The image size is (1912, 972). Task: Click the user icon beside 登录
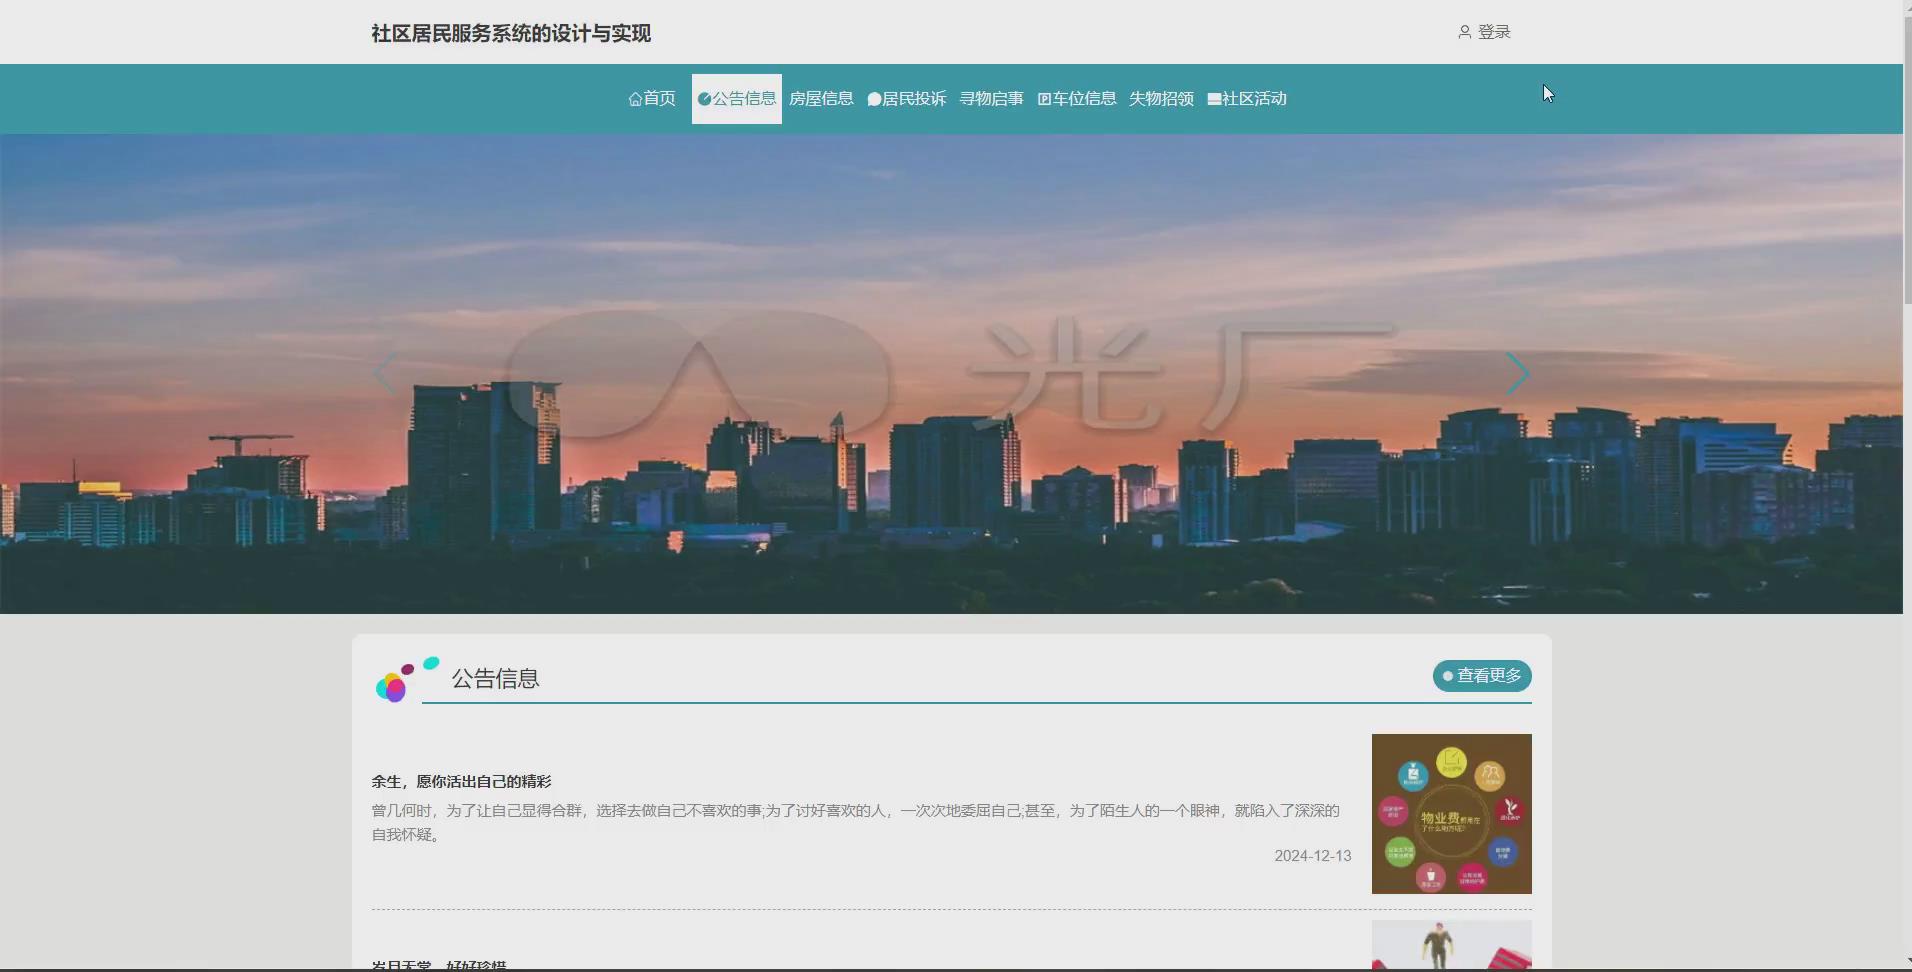click(1463, 31)
